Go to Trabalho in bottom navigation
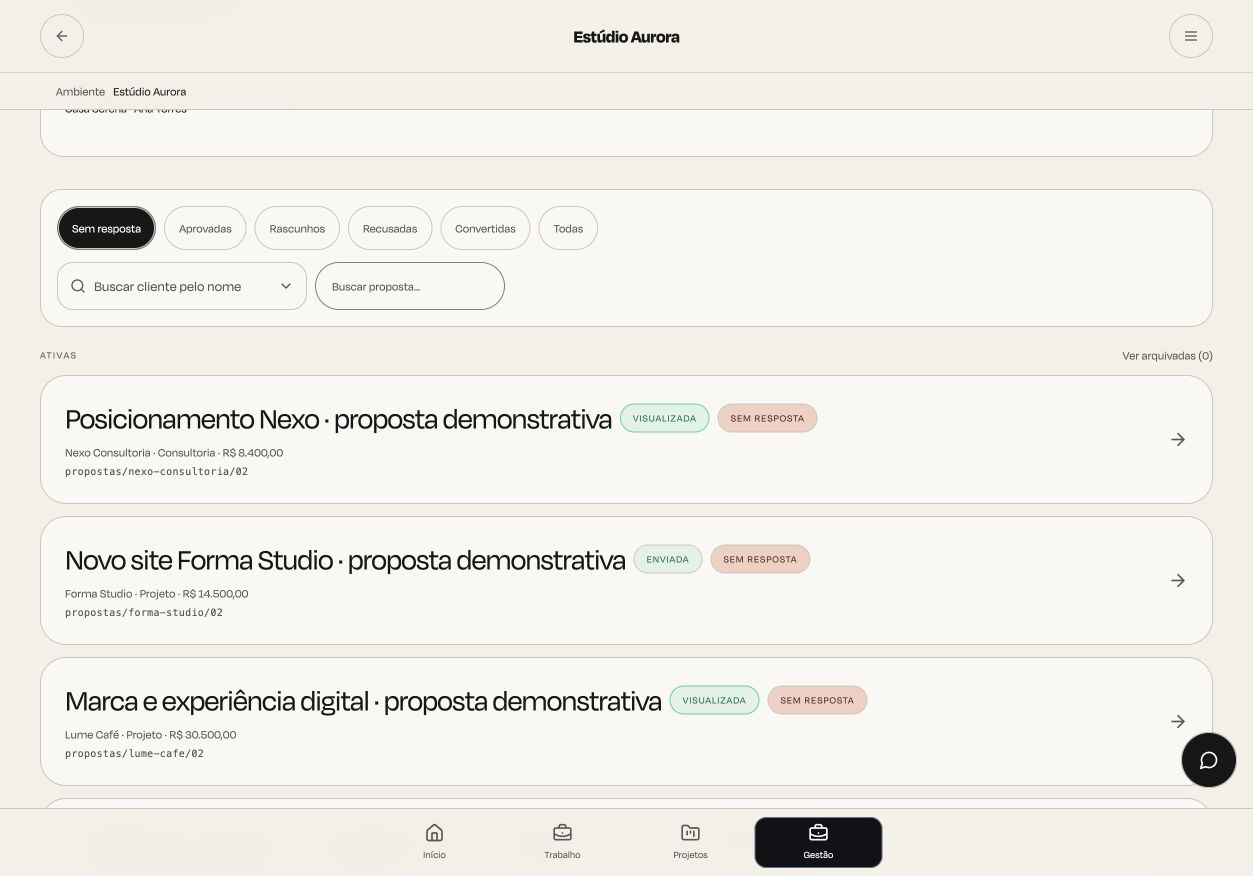Screen dimensions: 1253x876 [562, 841]
